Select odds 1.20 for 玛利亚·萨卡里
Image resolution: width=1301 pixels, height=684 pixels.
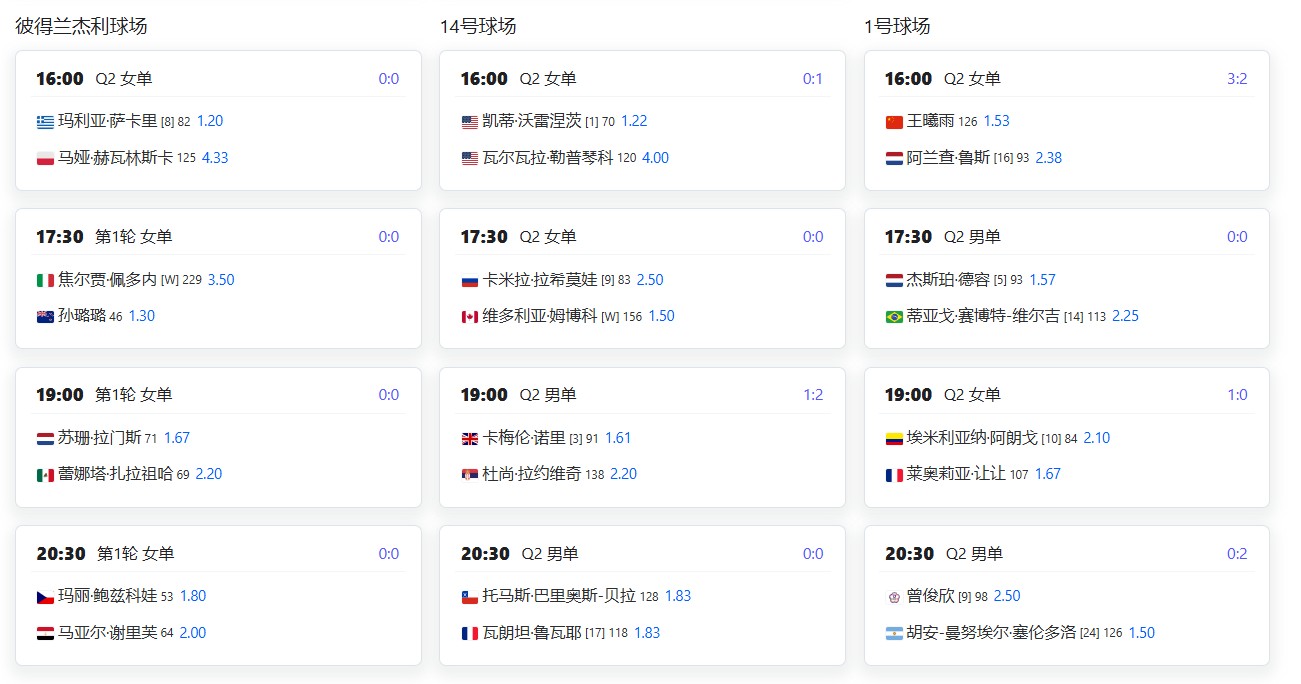tap(210, 121)
